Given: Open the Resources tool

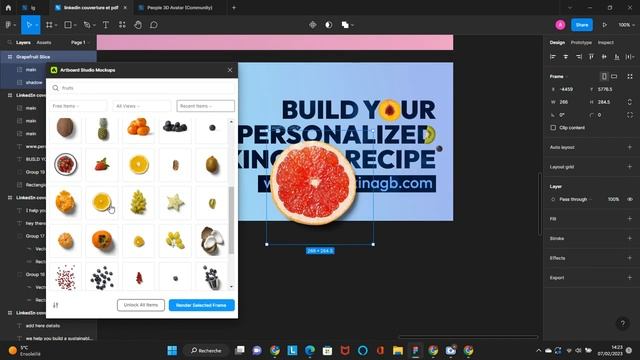Looking at the screenshot, I should 122,25.
